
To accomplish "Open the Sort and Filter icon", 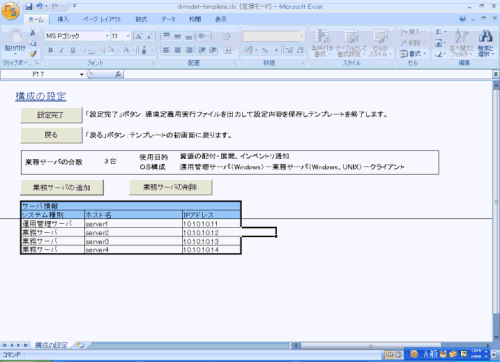I will (462, 42).
